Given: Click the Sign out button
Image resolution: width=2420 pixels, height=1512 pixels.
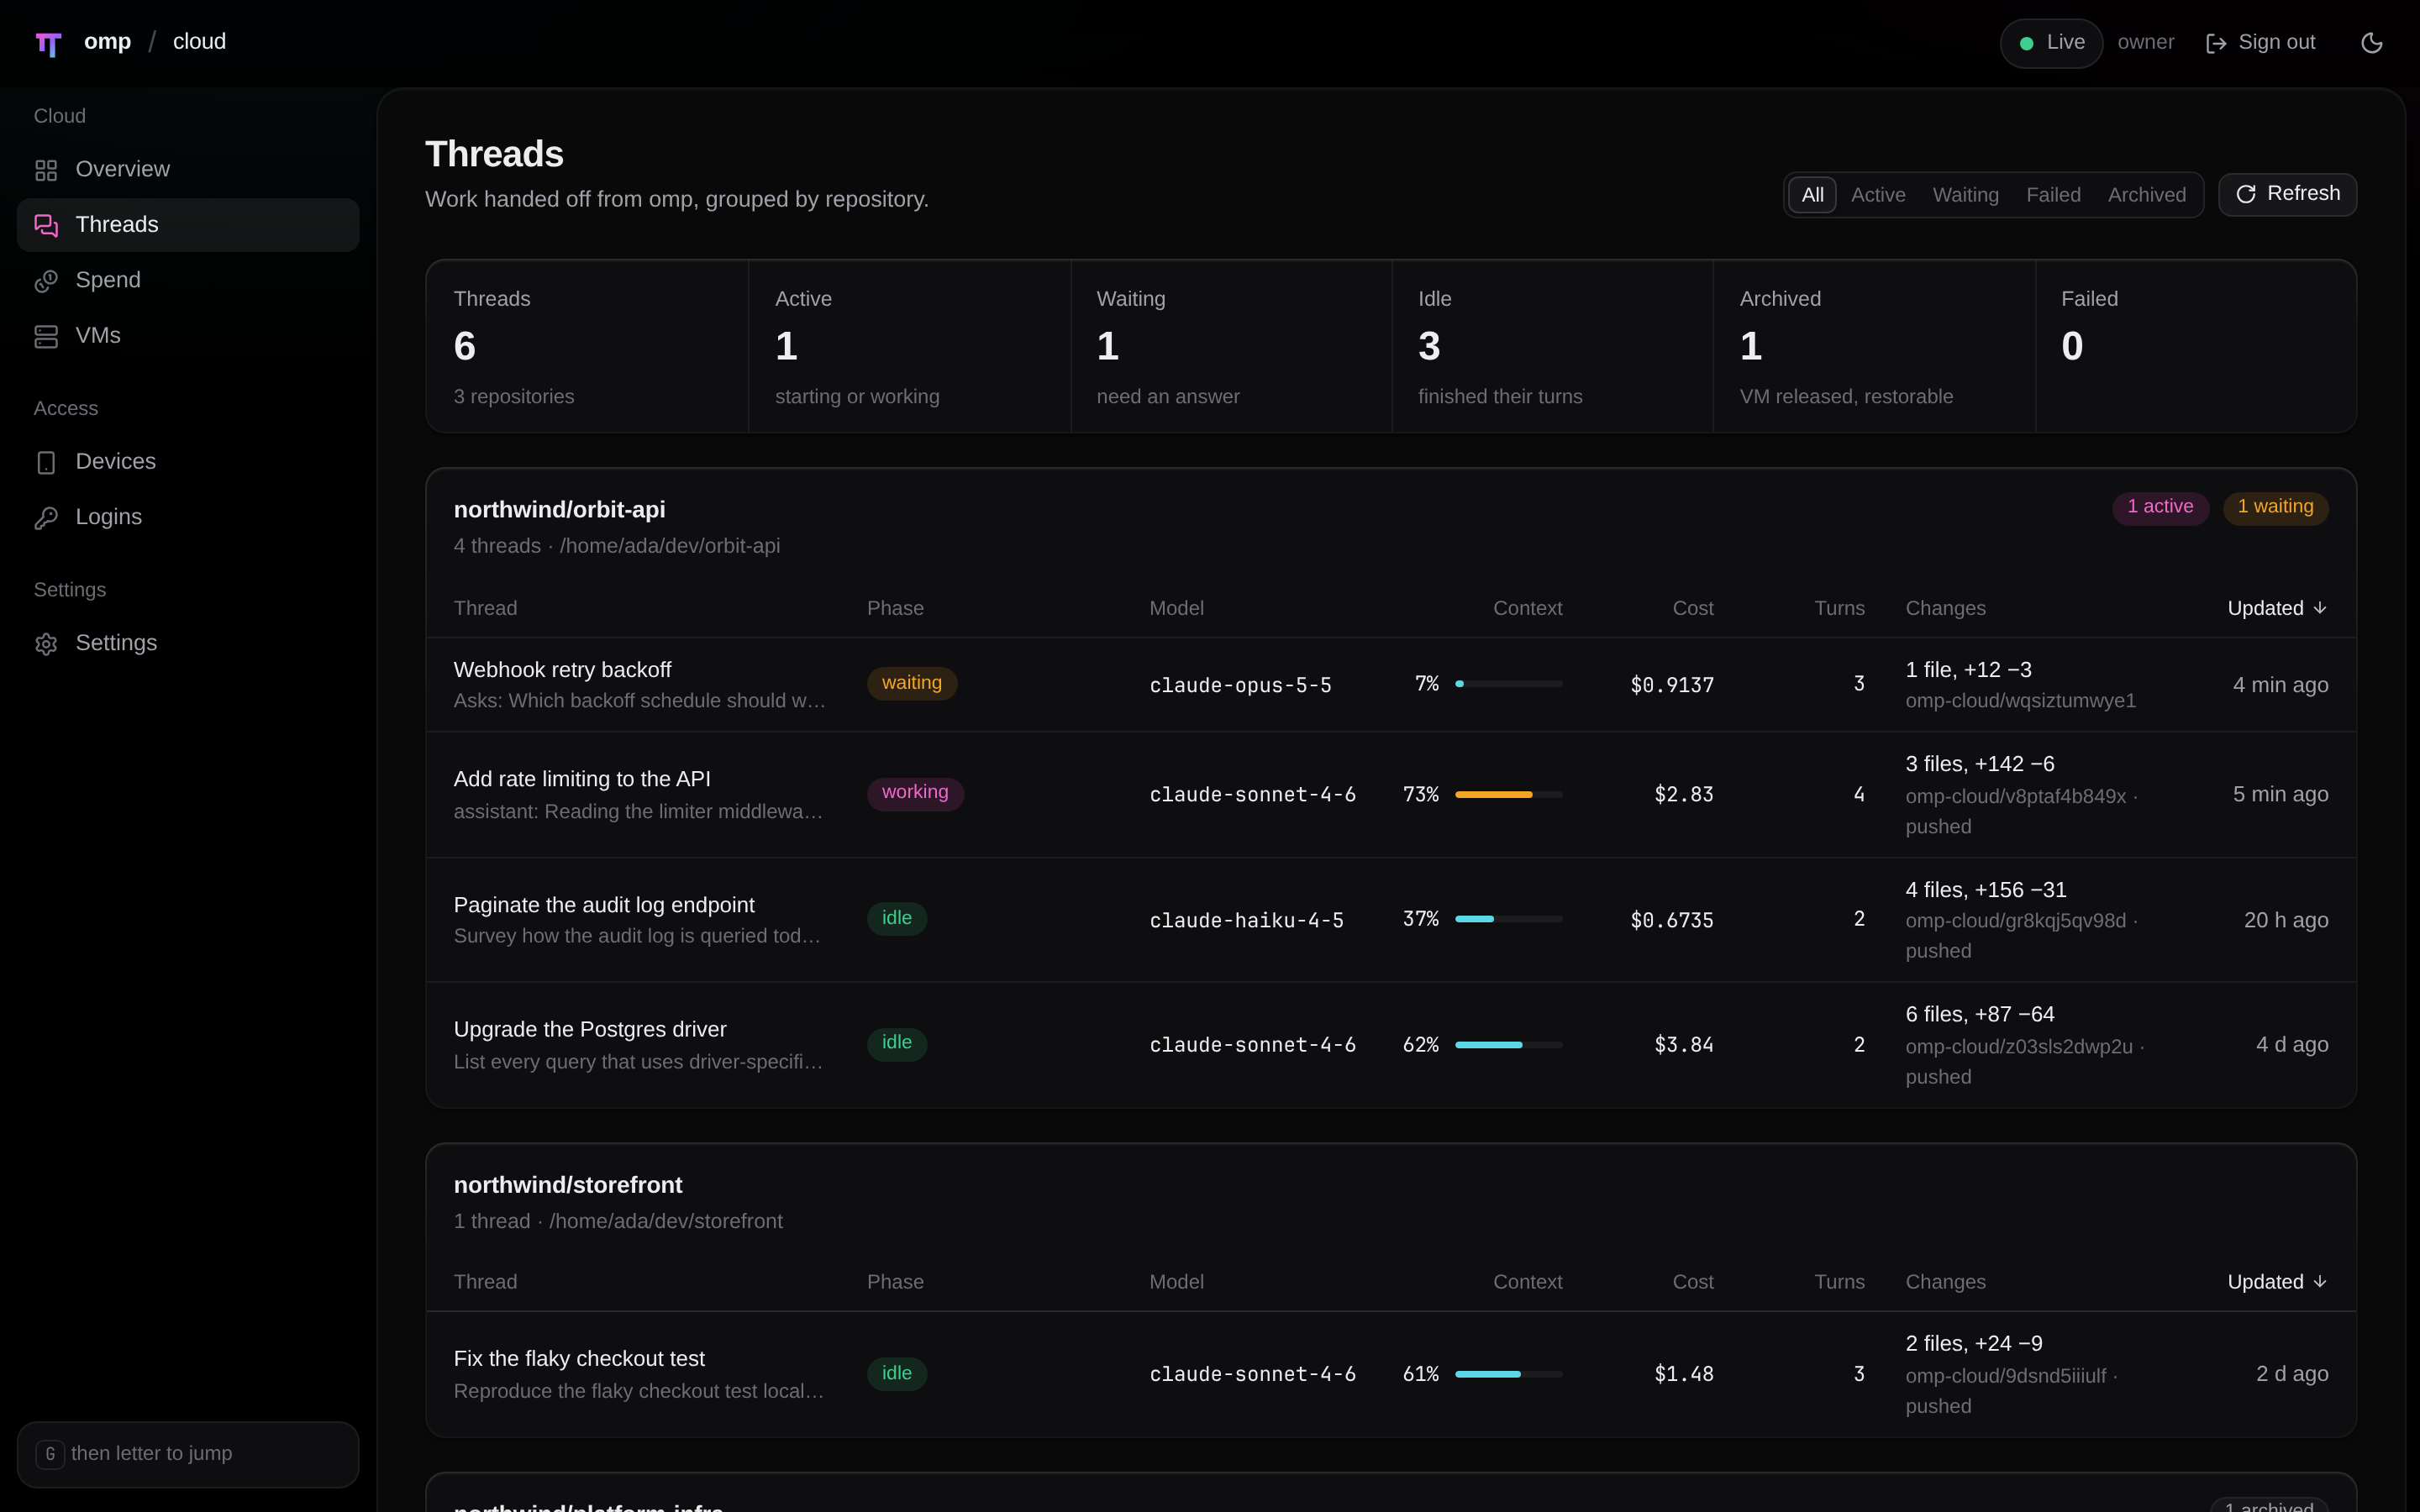Looking at the screenshot, I should (2261, 43).
